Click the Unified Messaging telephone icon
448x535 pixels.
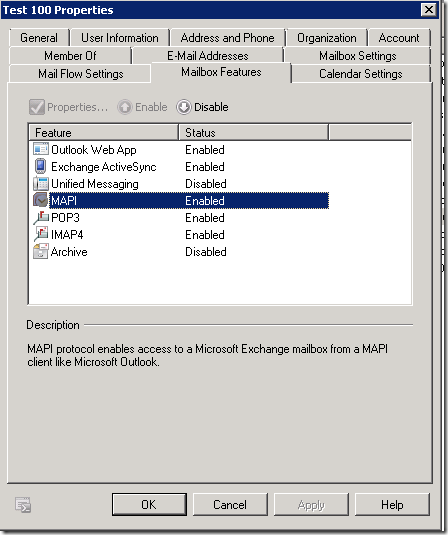click(41, 184)
